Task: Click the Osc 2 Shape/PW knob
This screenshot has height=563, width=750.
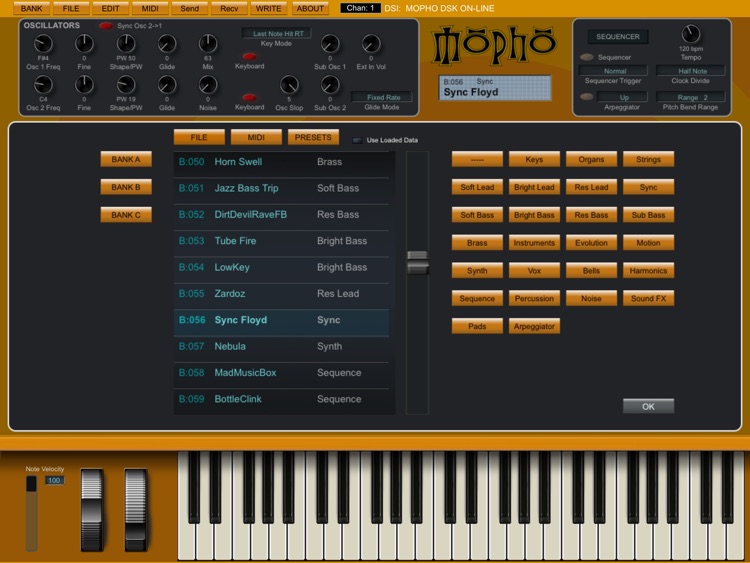Action: click(x=126, y=85)
